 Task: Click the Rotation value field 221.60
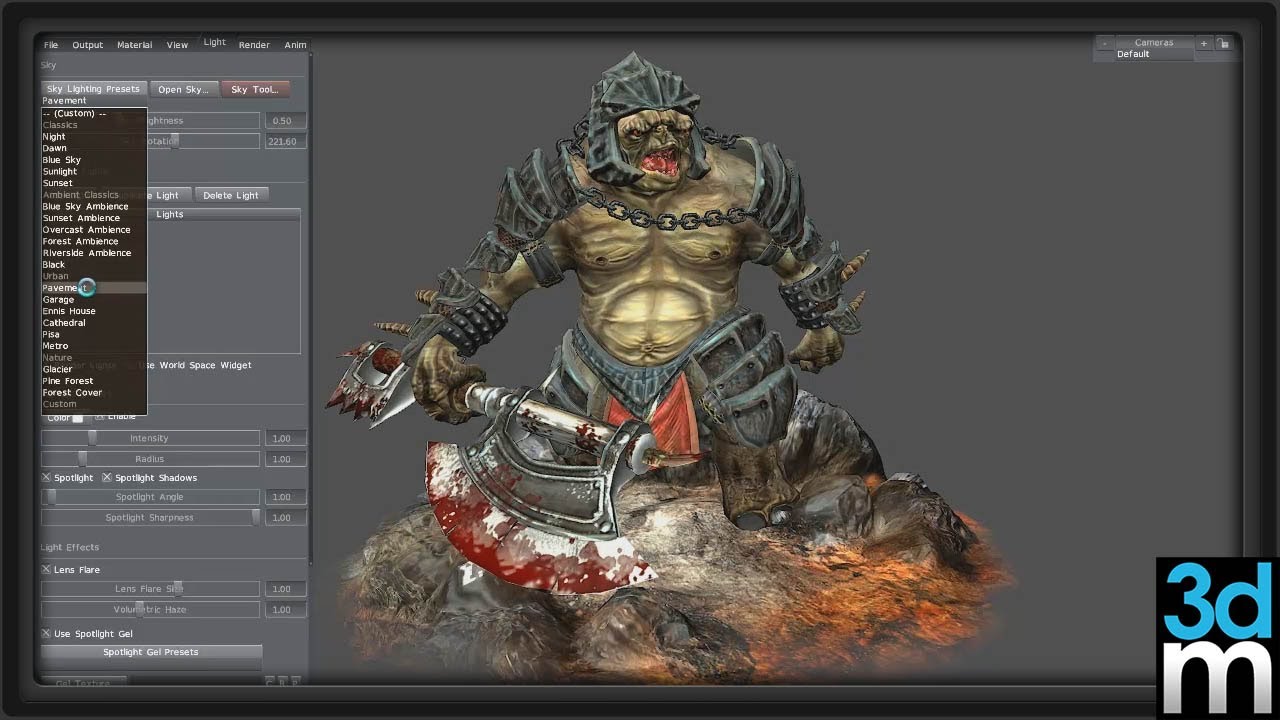[284, 142]
